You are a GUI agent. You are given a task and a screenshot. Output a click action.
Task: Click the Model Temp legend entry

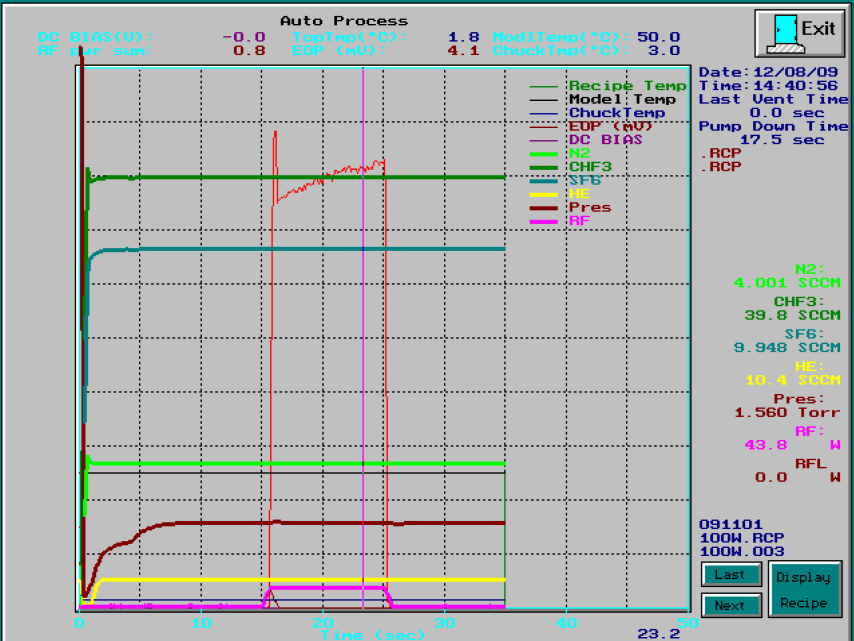pos(622,99)
